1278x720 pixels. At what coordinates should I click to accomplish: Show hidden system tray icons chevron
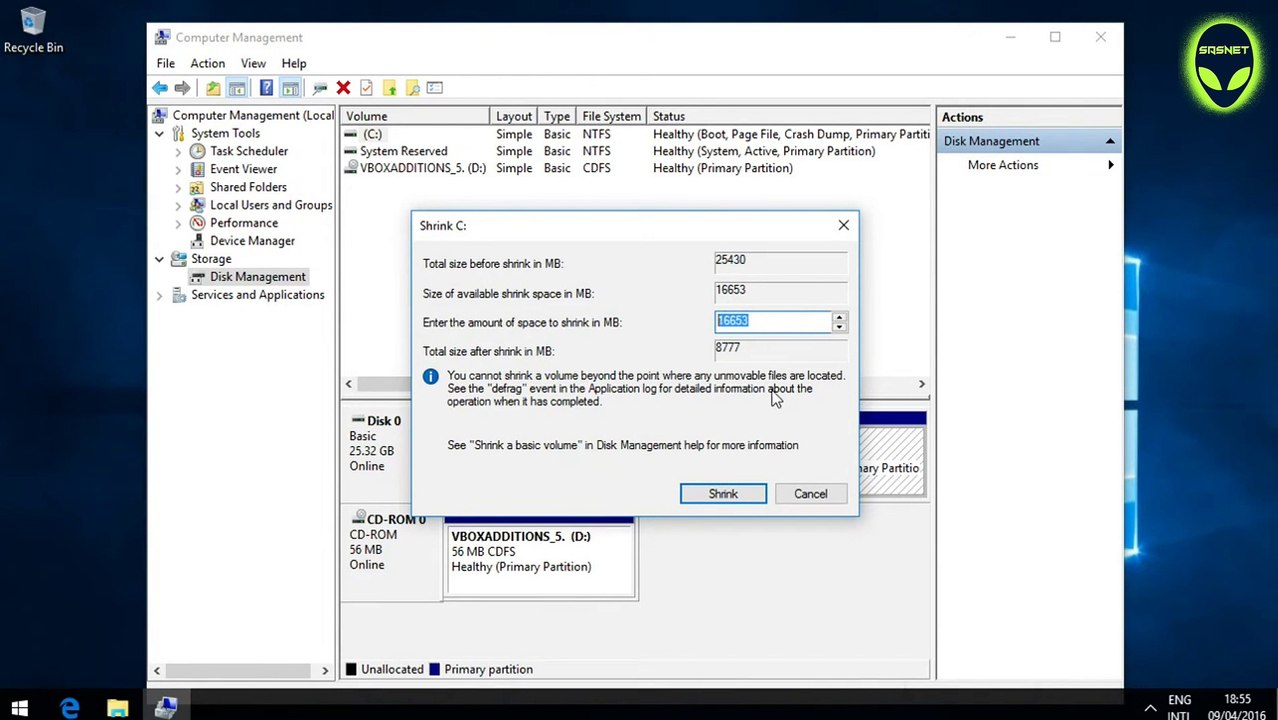(1150, 708)
